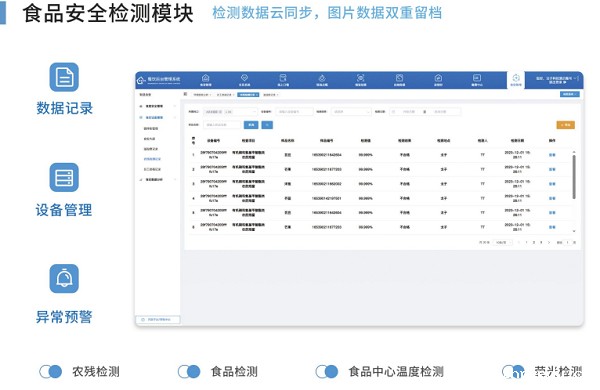Select the blue highlighted sidebar submenu item
The image size is (600, 390).
152,159
